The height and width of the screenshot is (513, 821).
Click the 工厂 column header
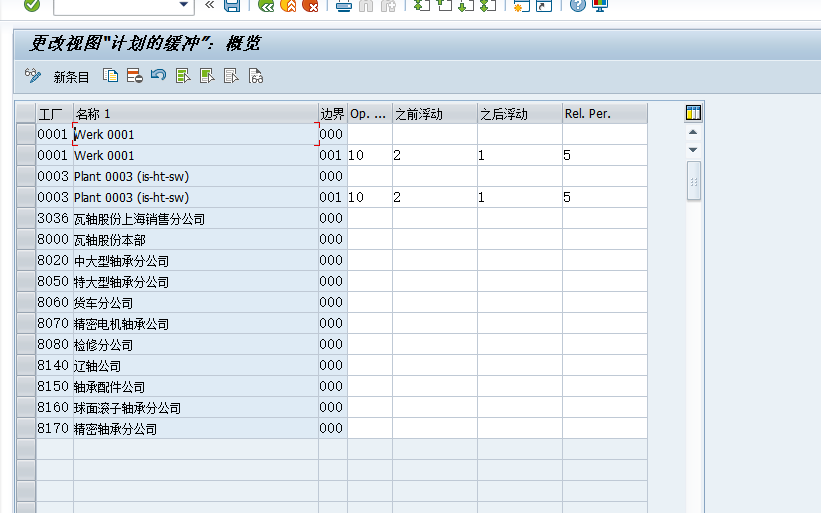pyautogui.click(x=54, y=114)
